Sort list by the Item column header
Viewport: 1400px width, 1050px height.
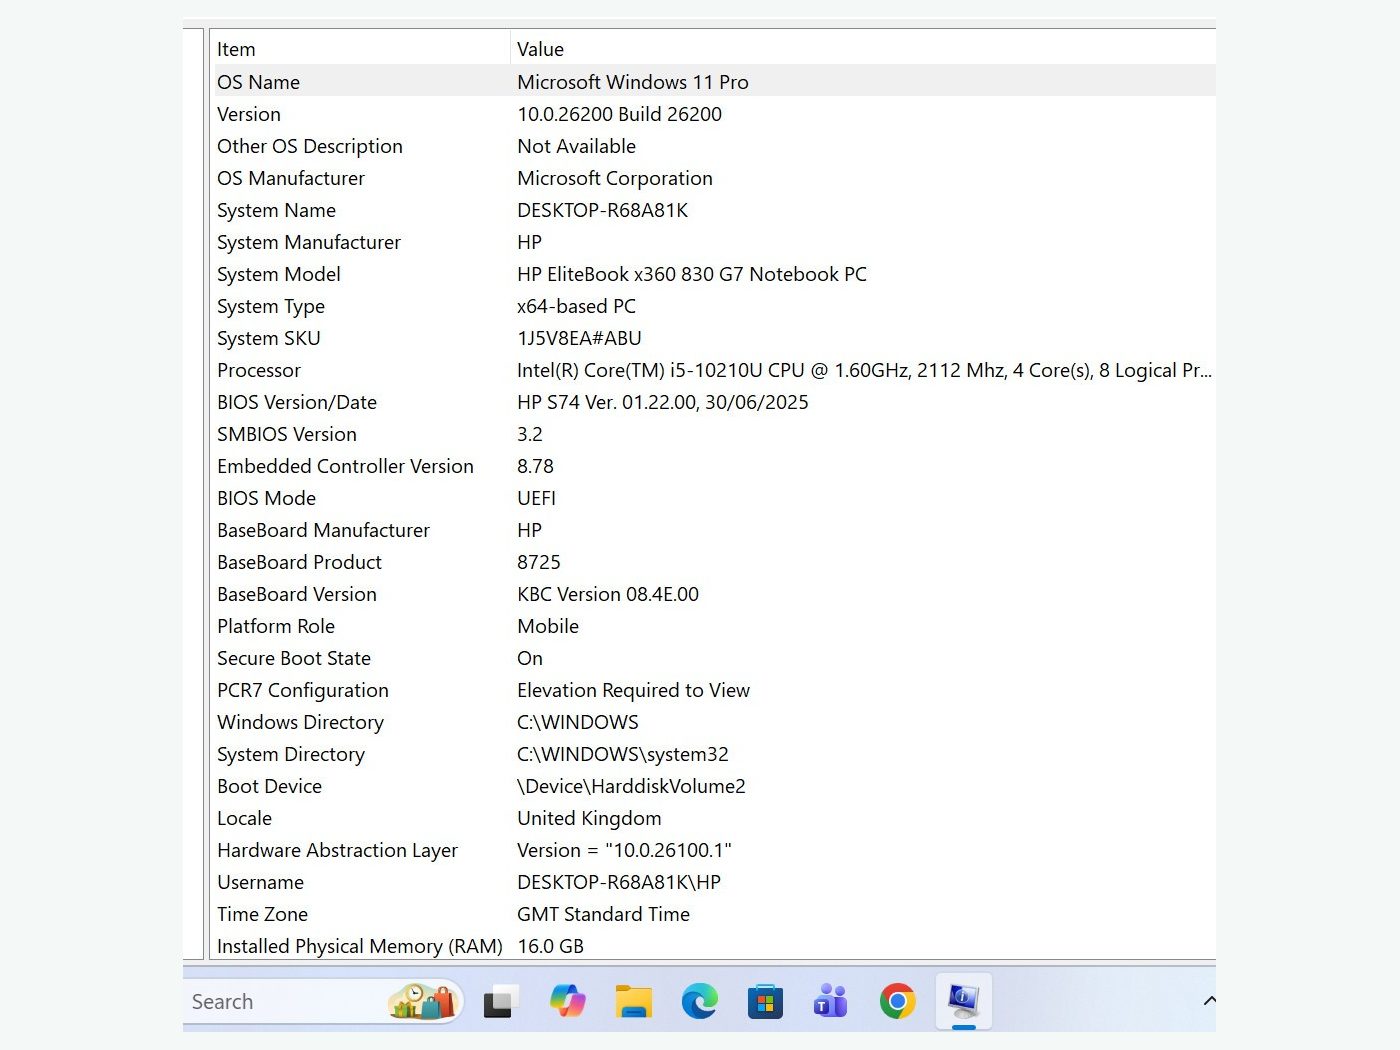click(x=360, y=49)
